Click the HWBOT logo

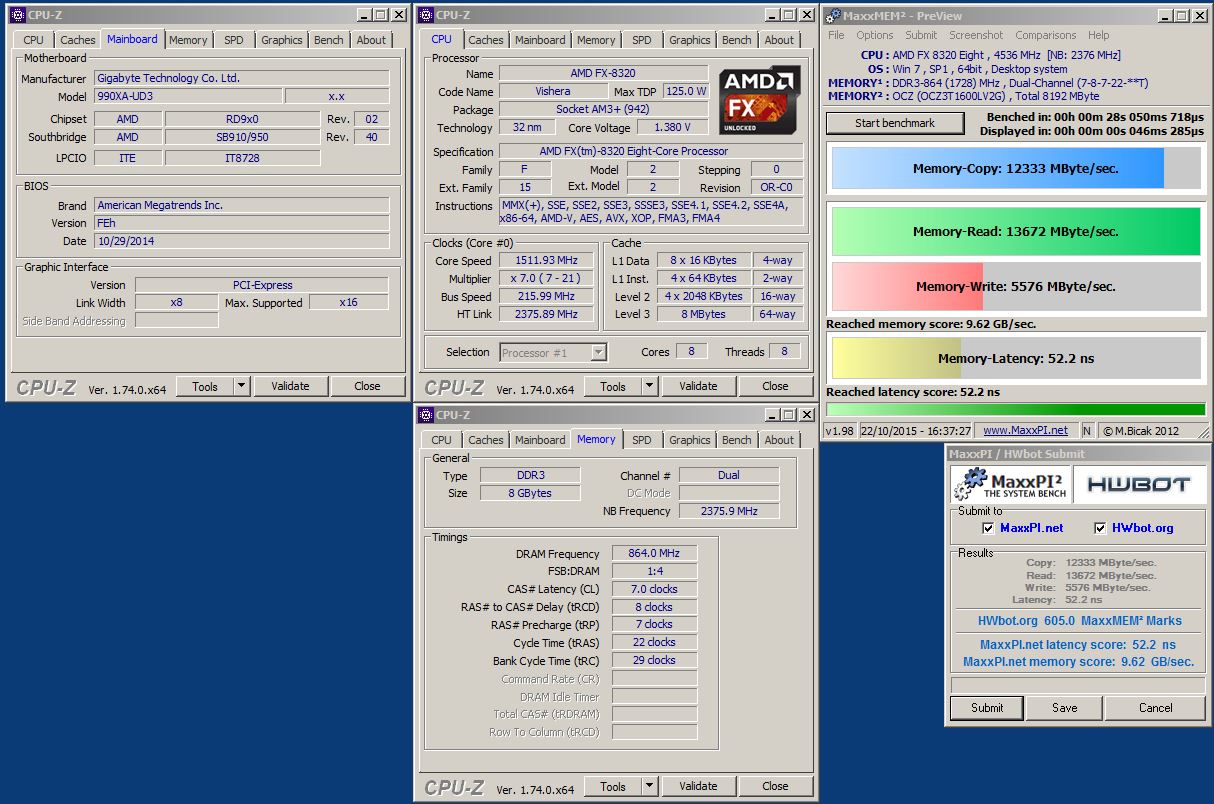coord(1138,484)
